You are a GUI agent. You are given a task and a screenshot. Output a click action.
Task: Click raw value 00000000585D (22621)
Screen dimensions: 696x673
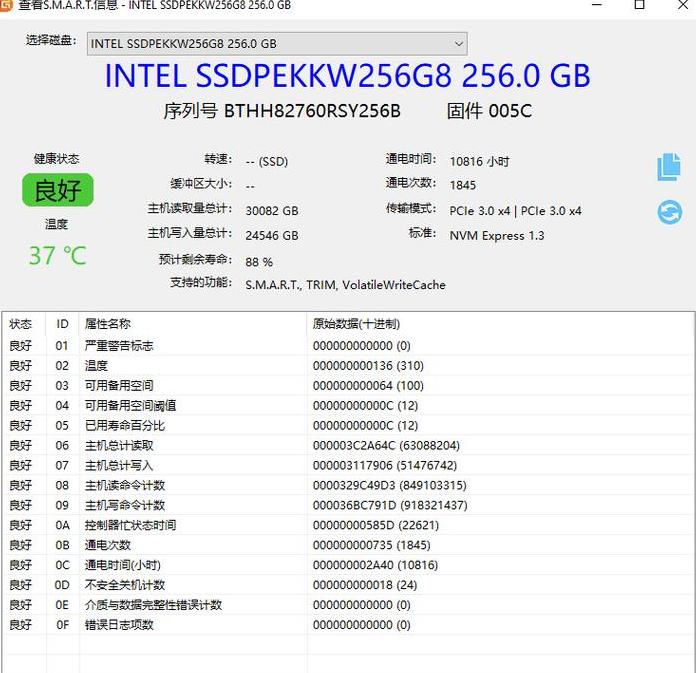click(x=376, y=525)
